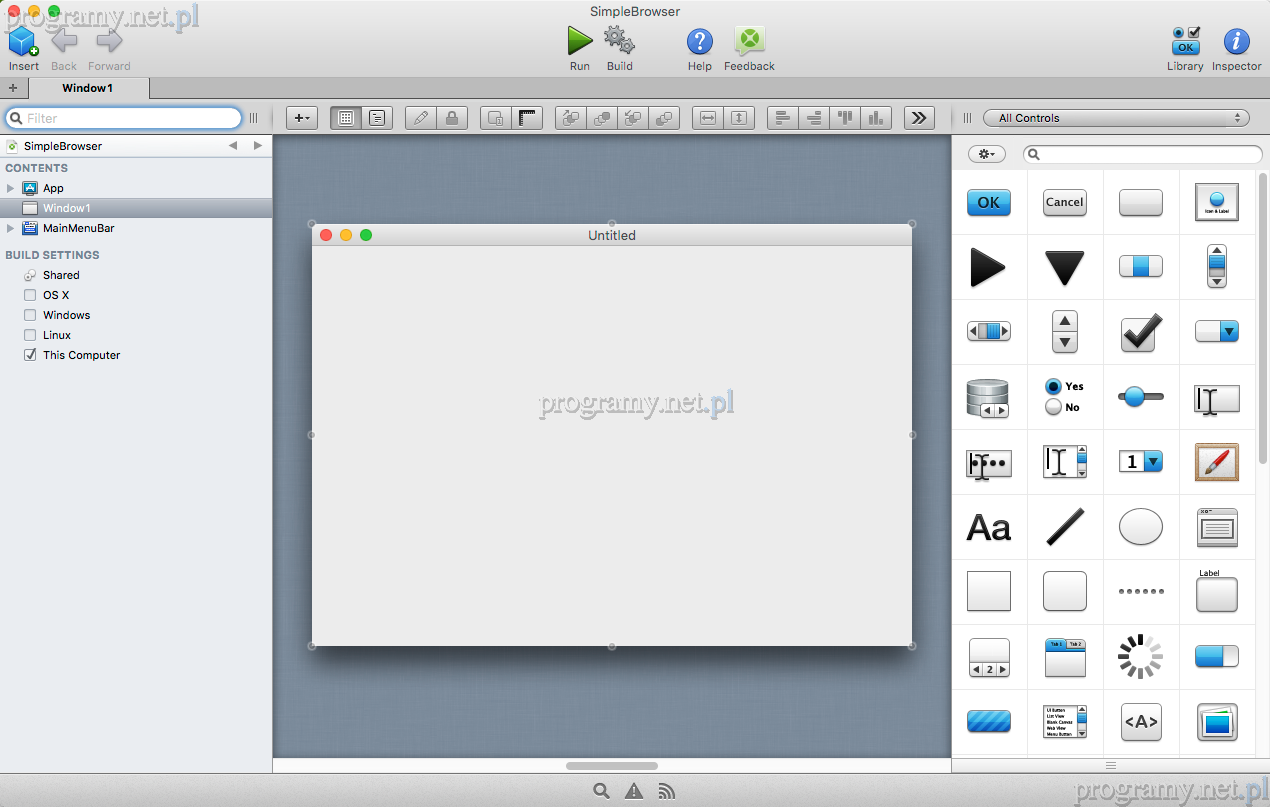The height and width of the screenshot is (807, 1270).
Task: Select the Aa label control
Action: click(988, 527)
